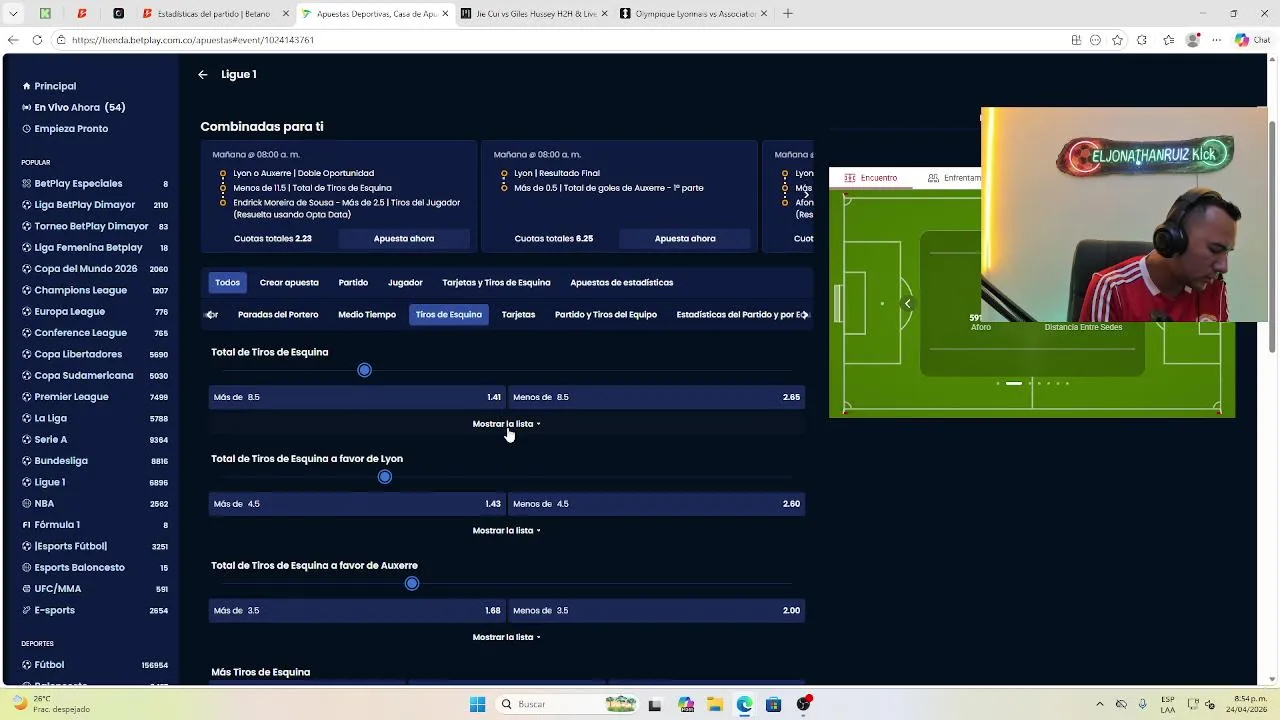This screenshot has width=1280, height=720.
Task: Adjust the Auxerre corners line slider
Action: click(411, 583)
